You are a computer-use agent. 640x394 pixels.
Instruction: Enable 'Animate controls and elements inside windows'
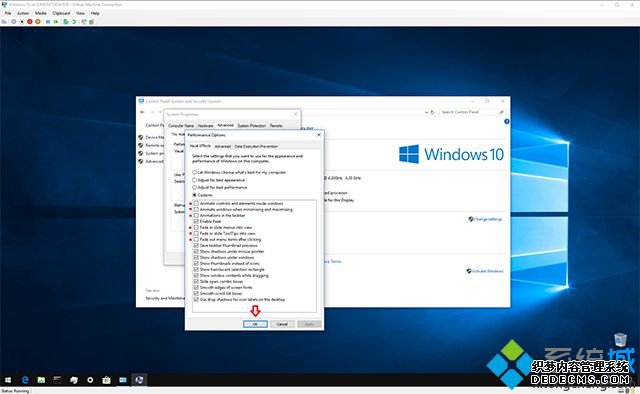pyautogui.click(x=196, y=203)
